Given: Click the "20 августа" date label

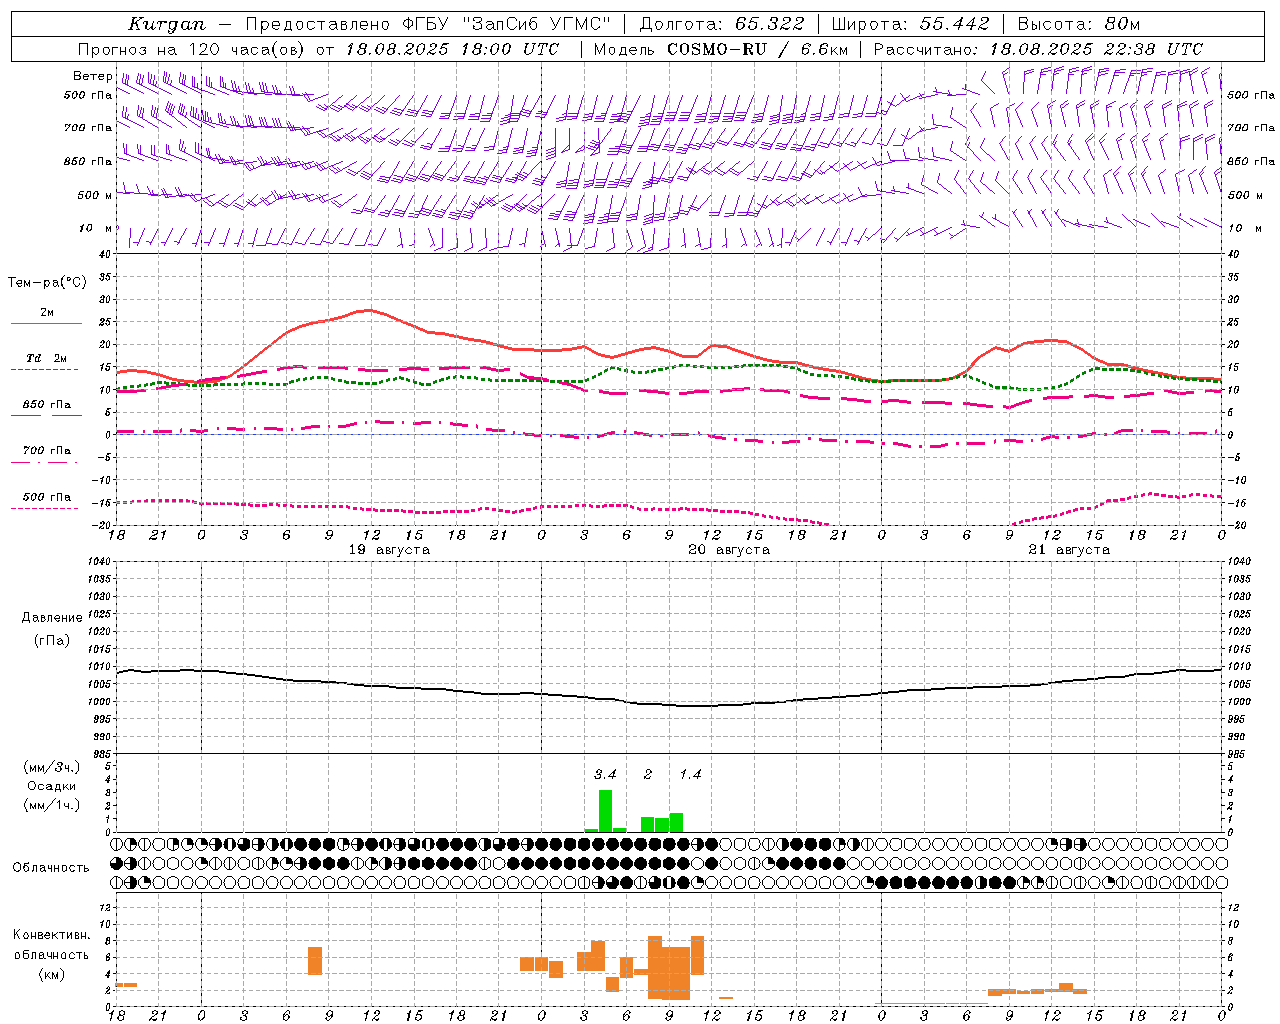Looking at the screenshot, I should pyautogui.click(x=729, y=550).
